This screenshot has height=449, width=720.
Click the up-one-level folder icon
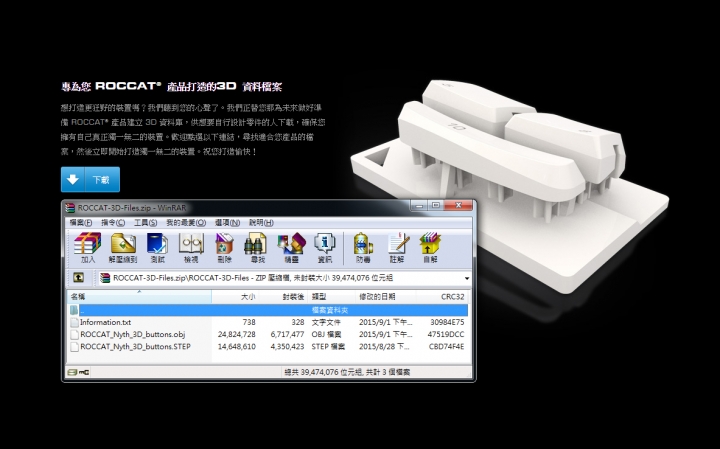click(x=79, y=278)
